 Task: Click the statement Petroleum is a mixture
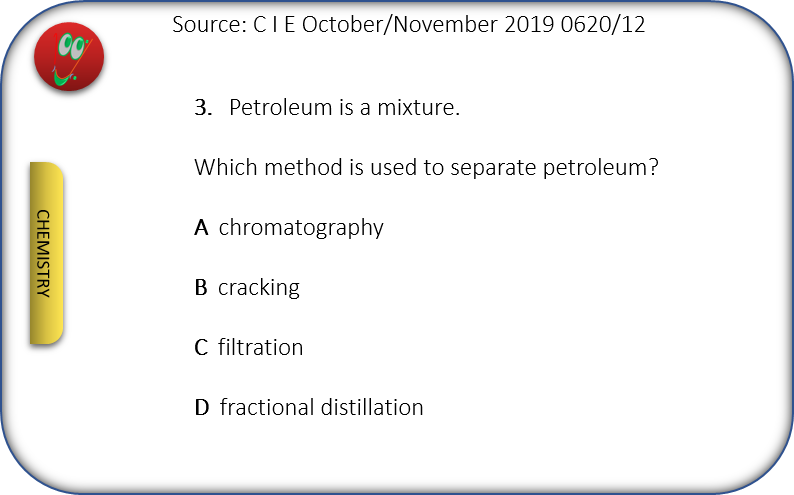[344, 107]
